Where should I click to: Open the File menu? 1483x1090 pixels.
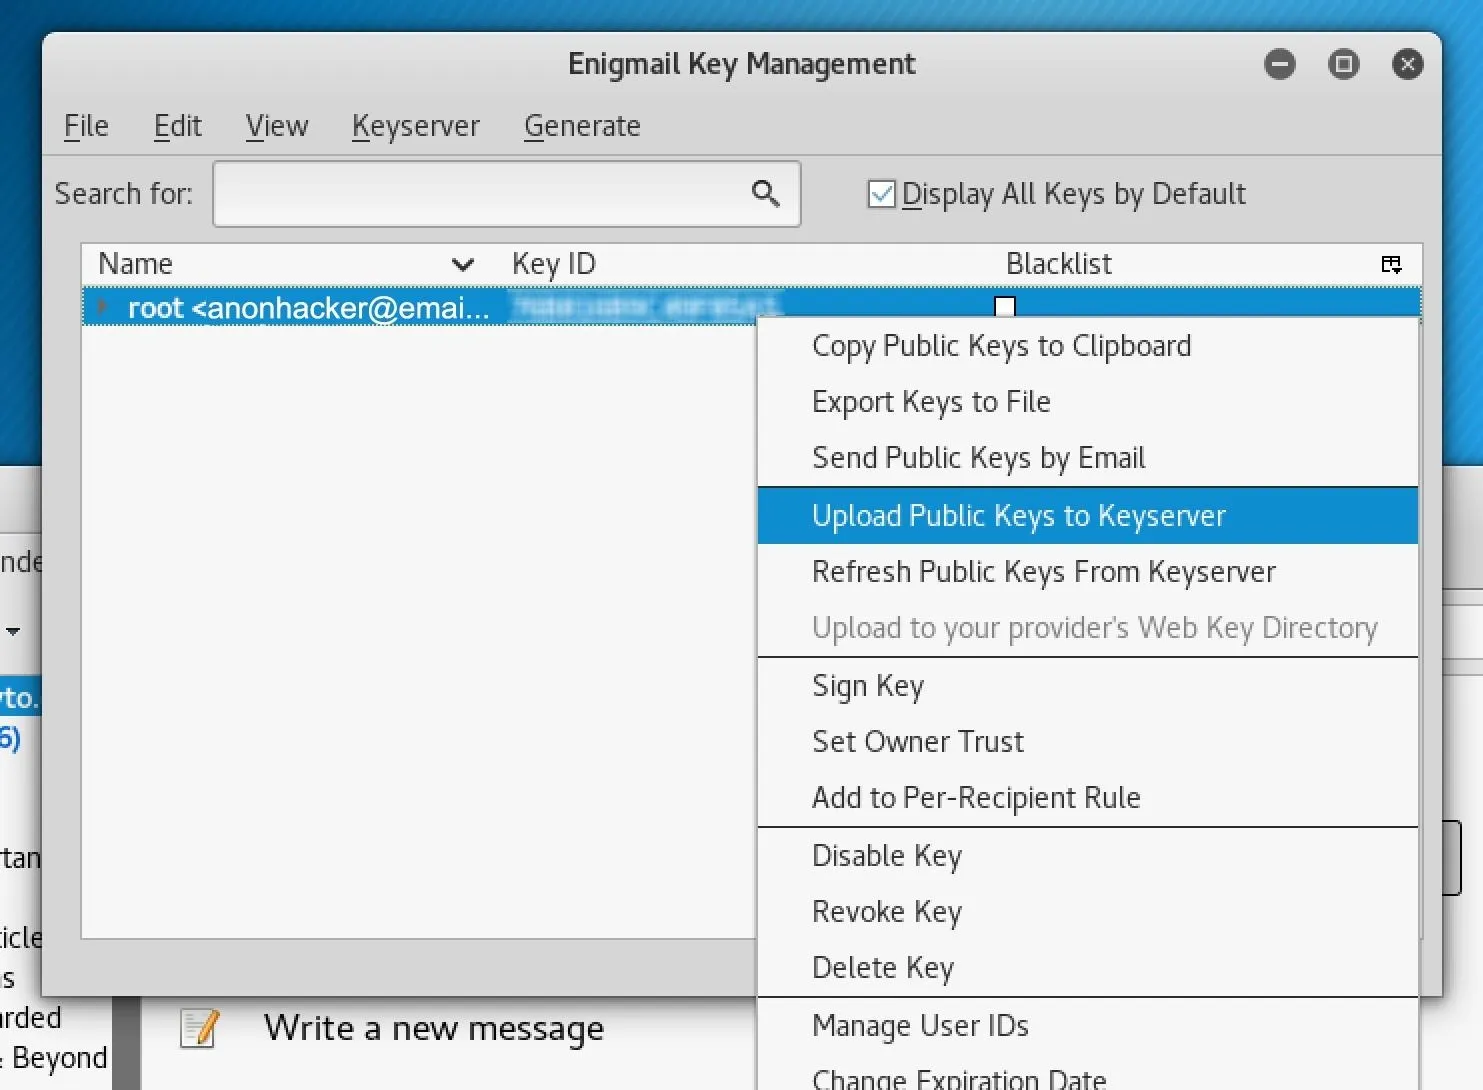pos(86,126)
